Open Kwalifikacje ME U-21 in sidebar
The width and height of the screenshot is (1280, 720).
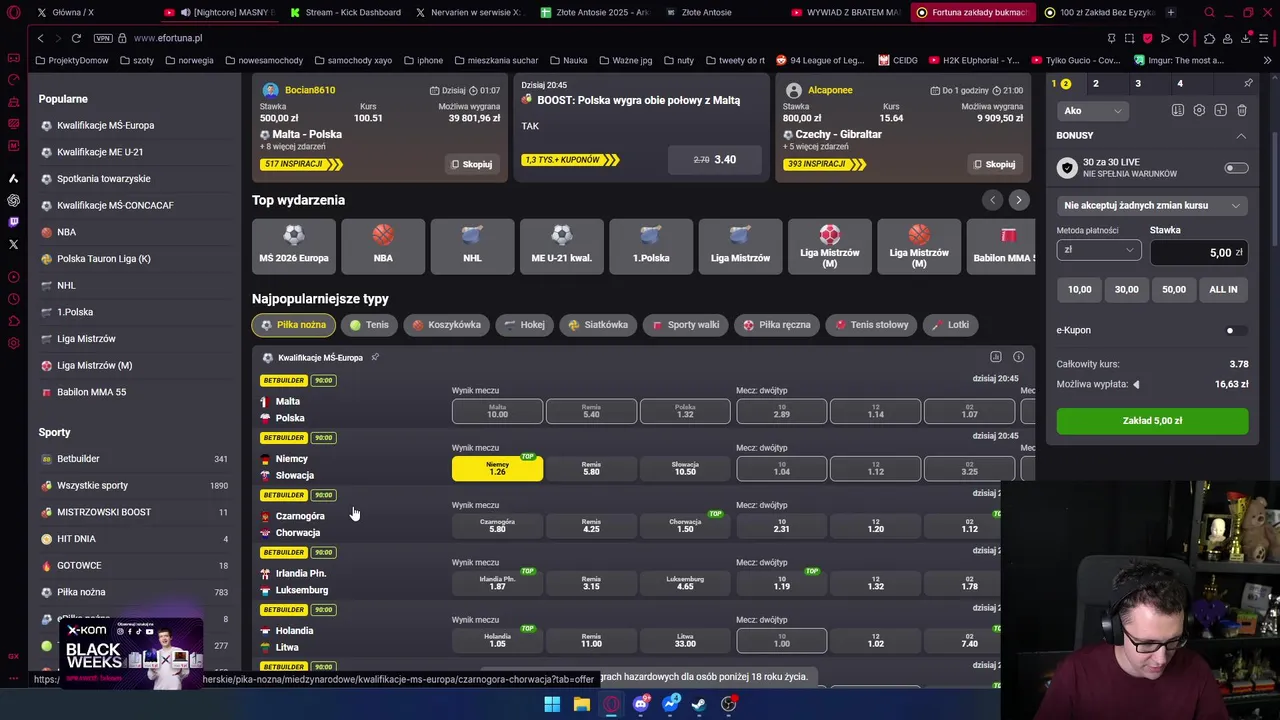tap(100, 152)
